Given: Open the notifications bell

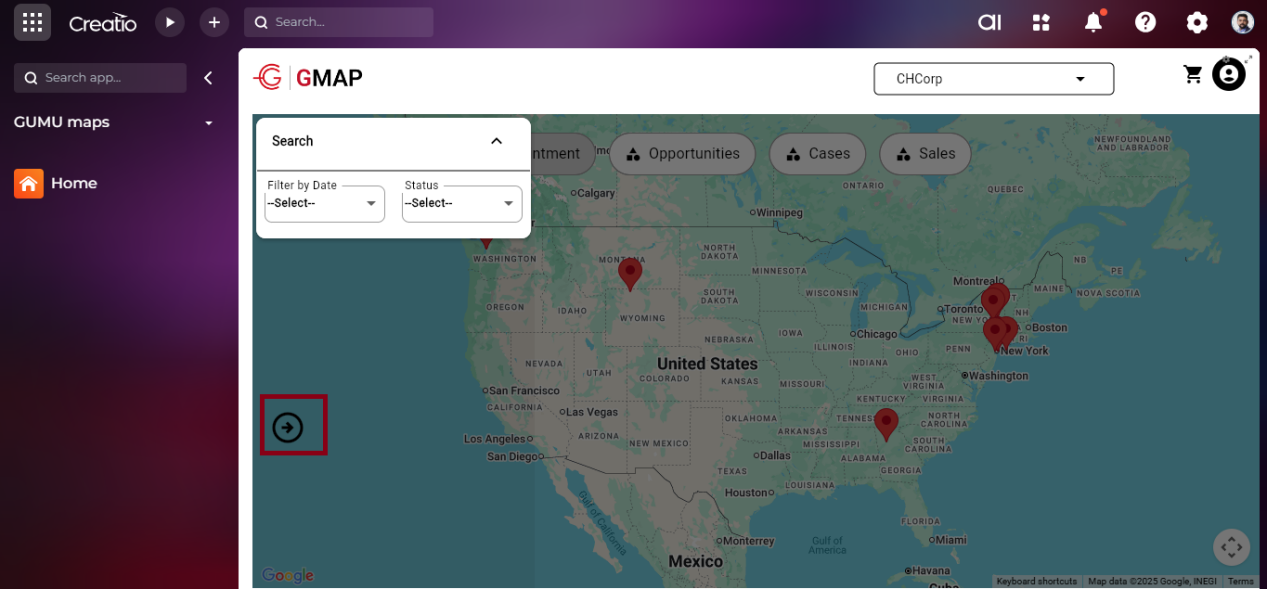Looking at the screenshot, I should (1094, 22).
